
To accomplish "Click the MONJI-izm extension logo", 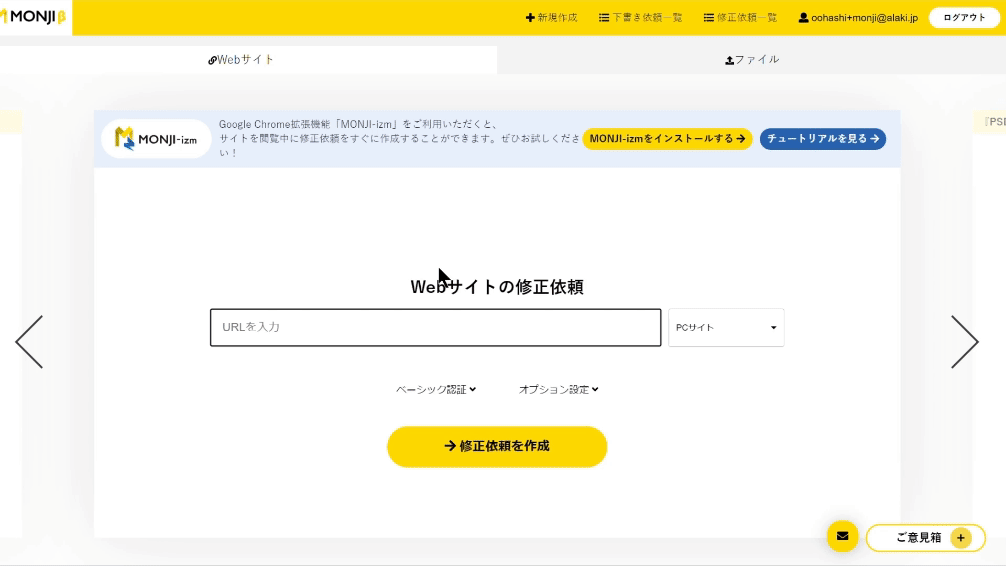I will 156,139.
